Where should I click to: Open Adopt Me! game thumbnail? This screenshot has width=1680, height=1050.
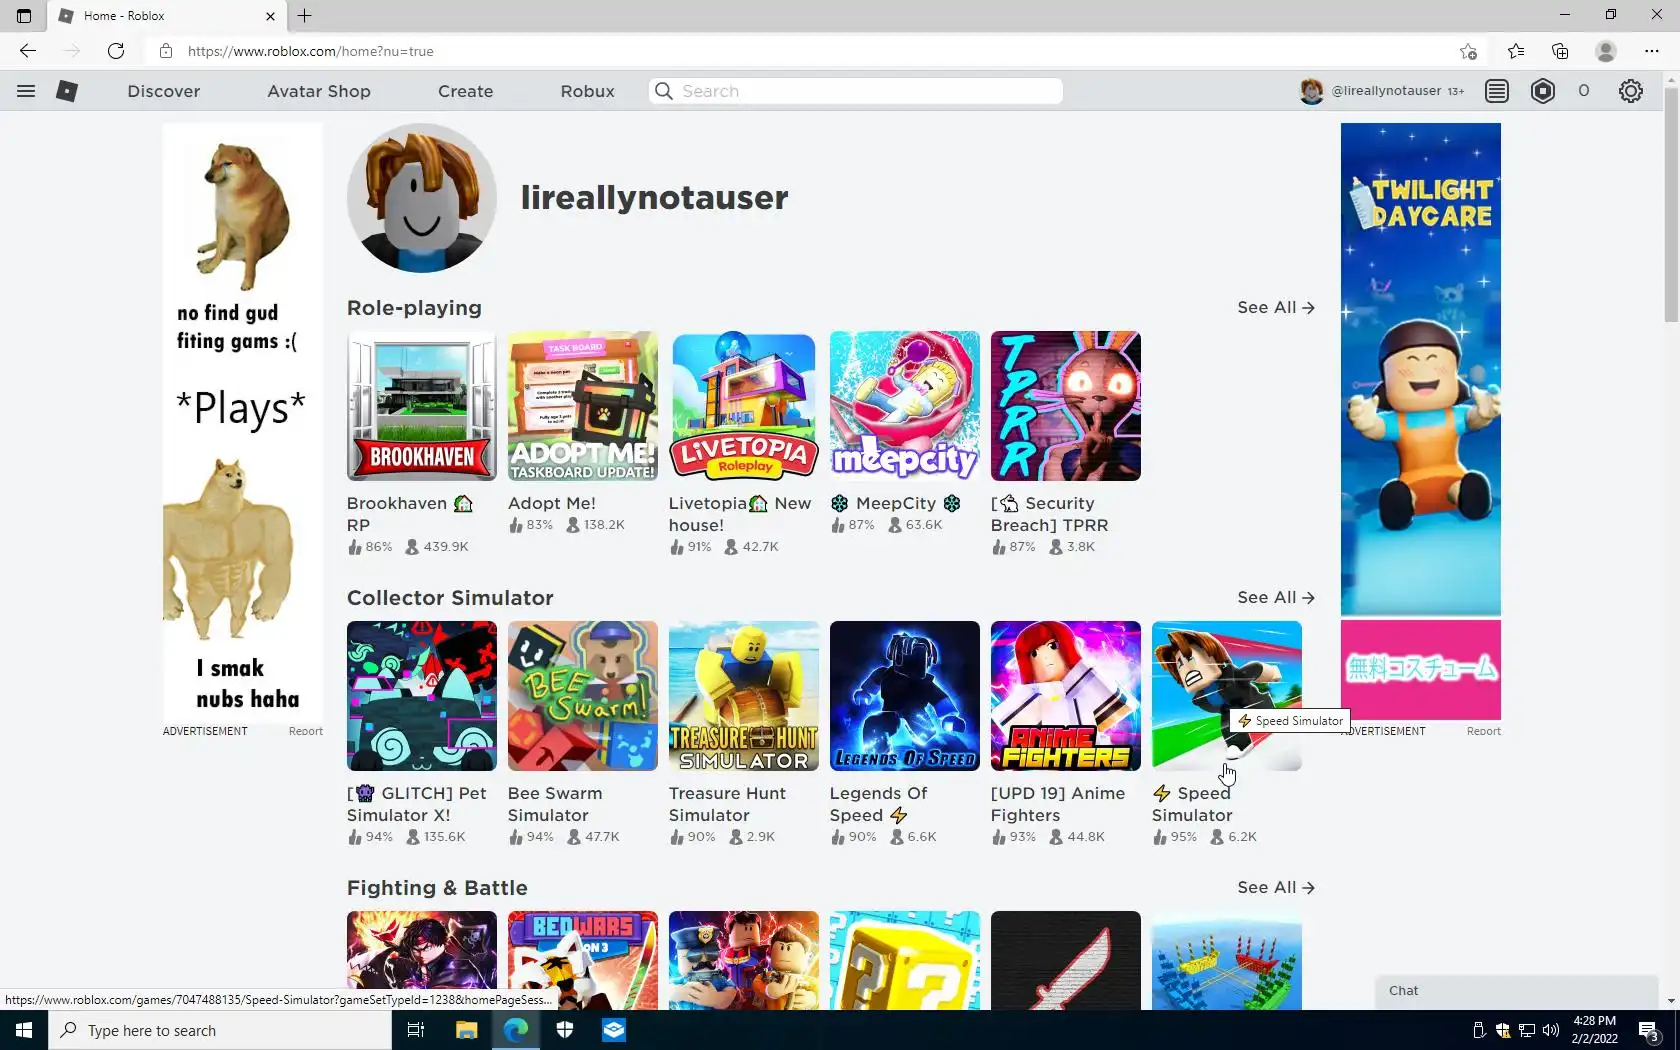pyautogui.click(x=583, y=406)
